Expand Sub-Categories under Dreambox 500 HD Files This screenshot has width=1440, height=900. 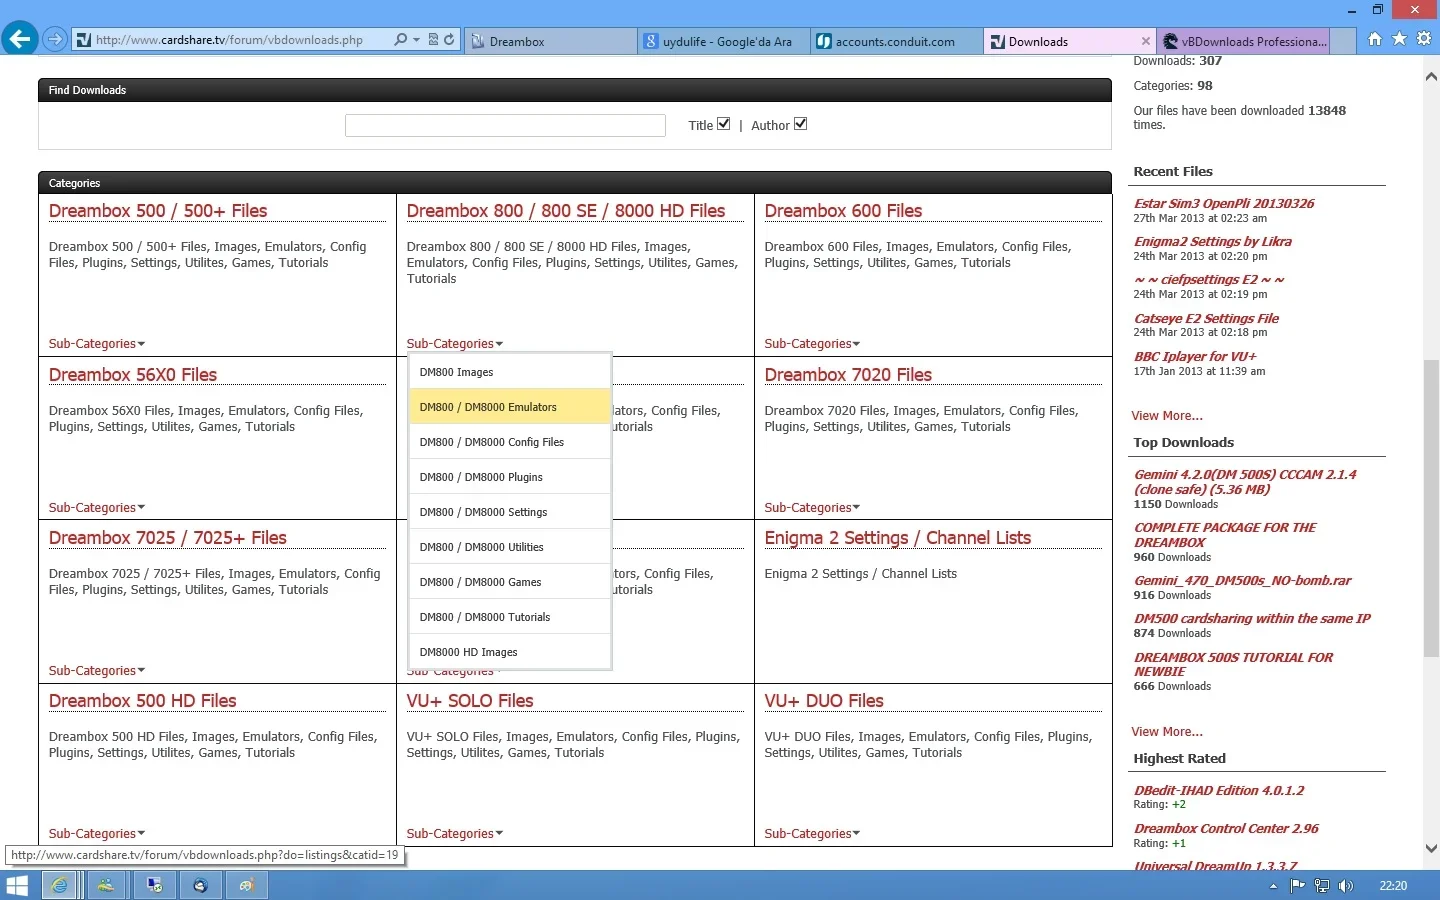[x=97, y=834]
